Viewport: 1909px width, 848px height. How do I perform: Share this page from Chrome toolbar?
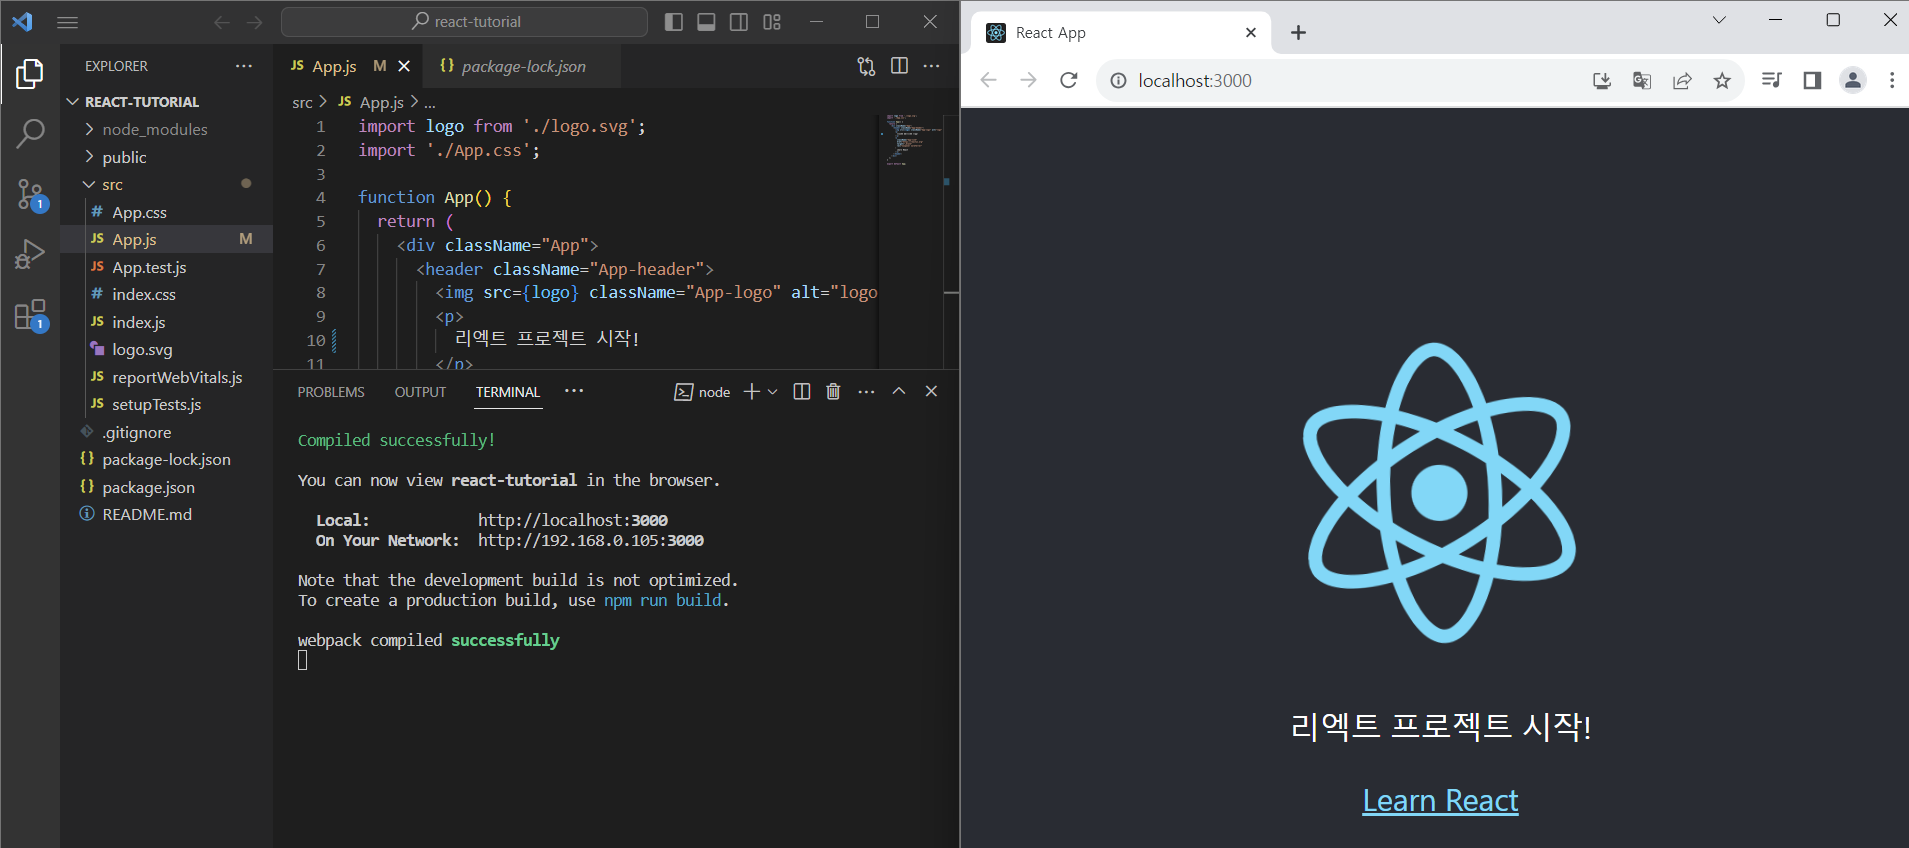[1682, 81]
